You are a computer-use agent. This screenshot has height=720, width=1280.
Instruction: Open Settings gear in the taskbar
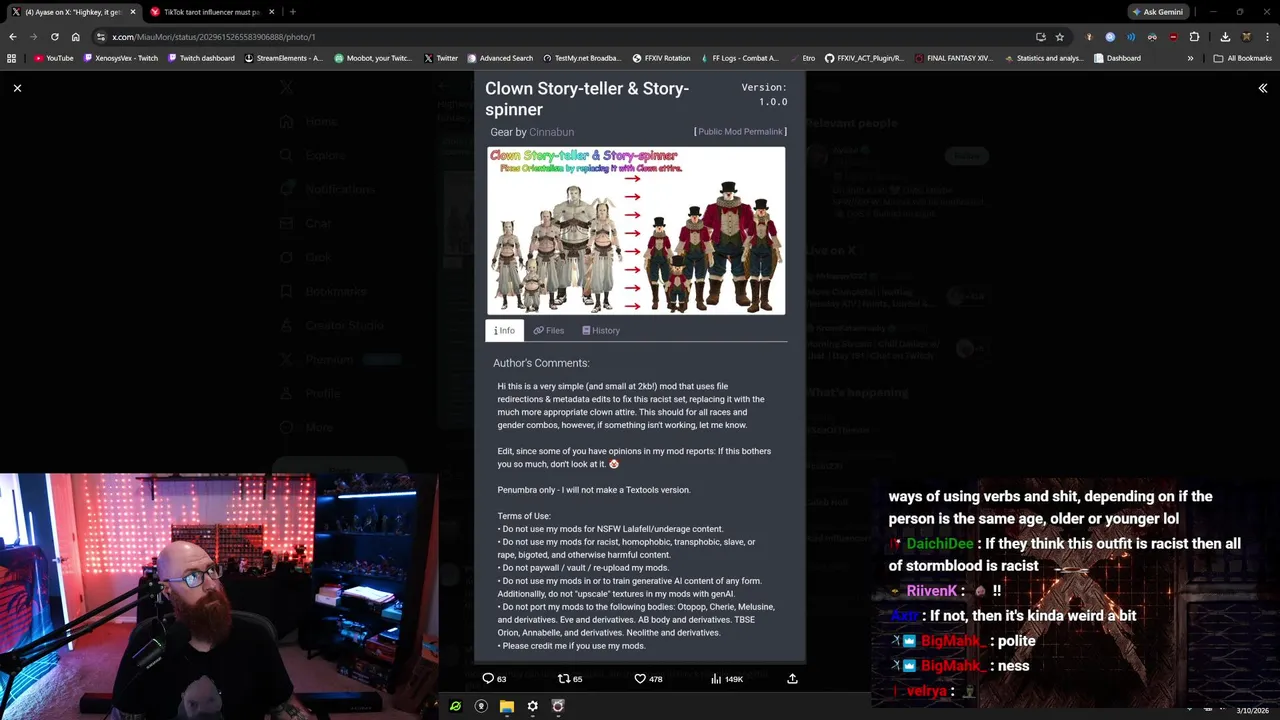(532, 706)
